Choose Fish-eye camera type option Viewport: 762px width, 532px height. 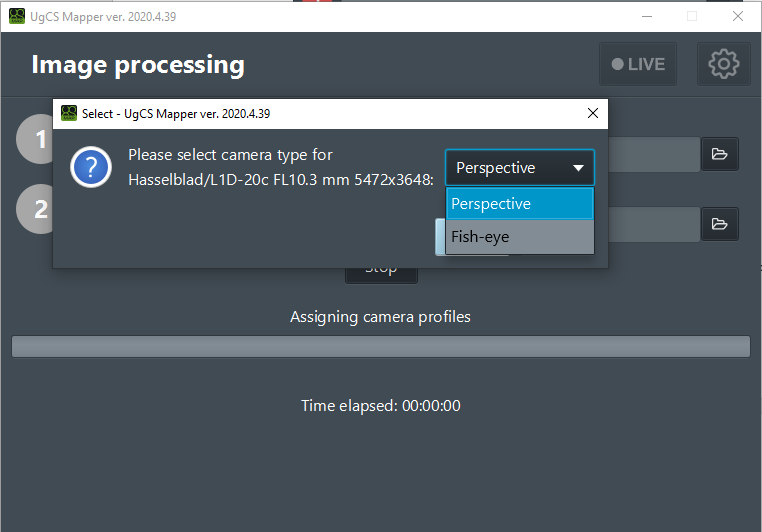point(520,237)
